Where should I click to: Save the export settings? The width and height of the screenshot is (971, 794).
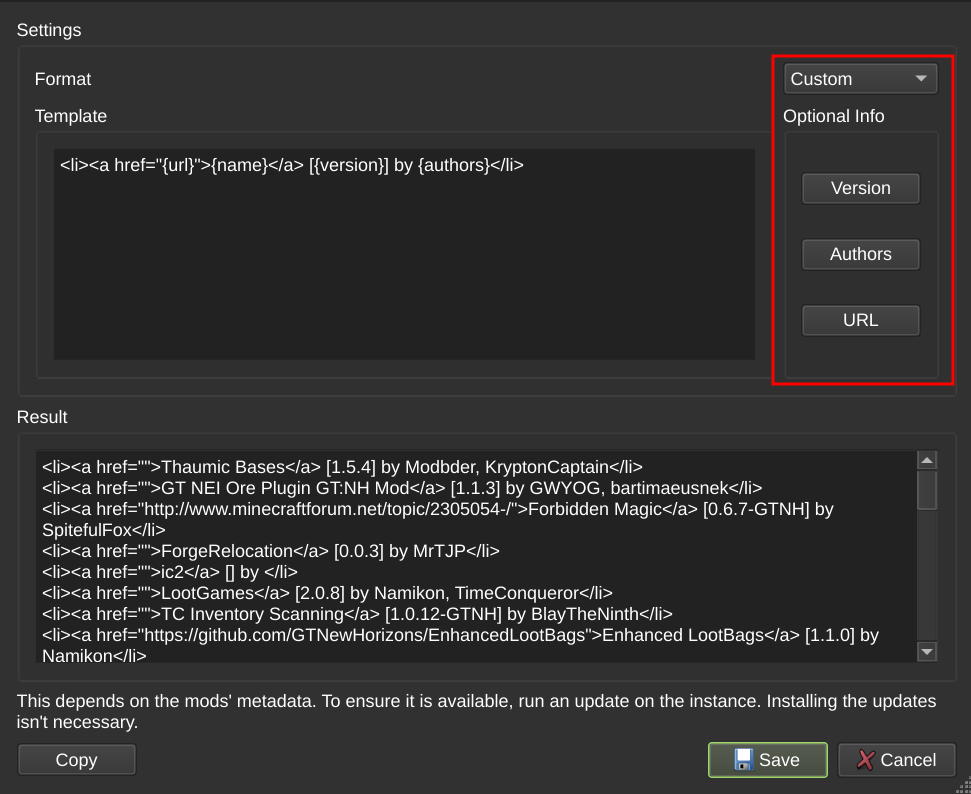tap(767, 760)
